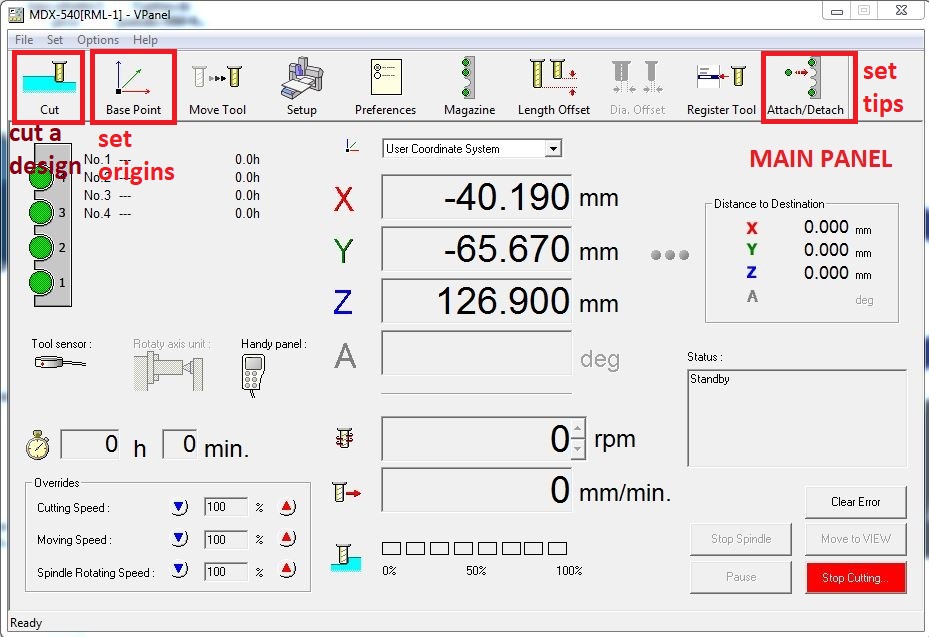Click the Rotary axis unit icon
The width and height of the screenshot is (929, 637).
(168, 371)
